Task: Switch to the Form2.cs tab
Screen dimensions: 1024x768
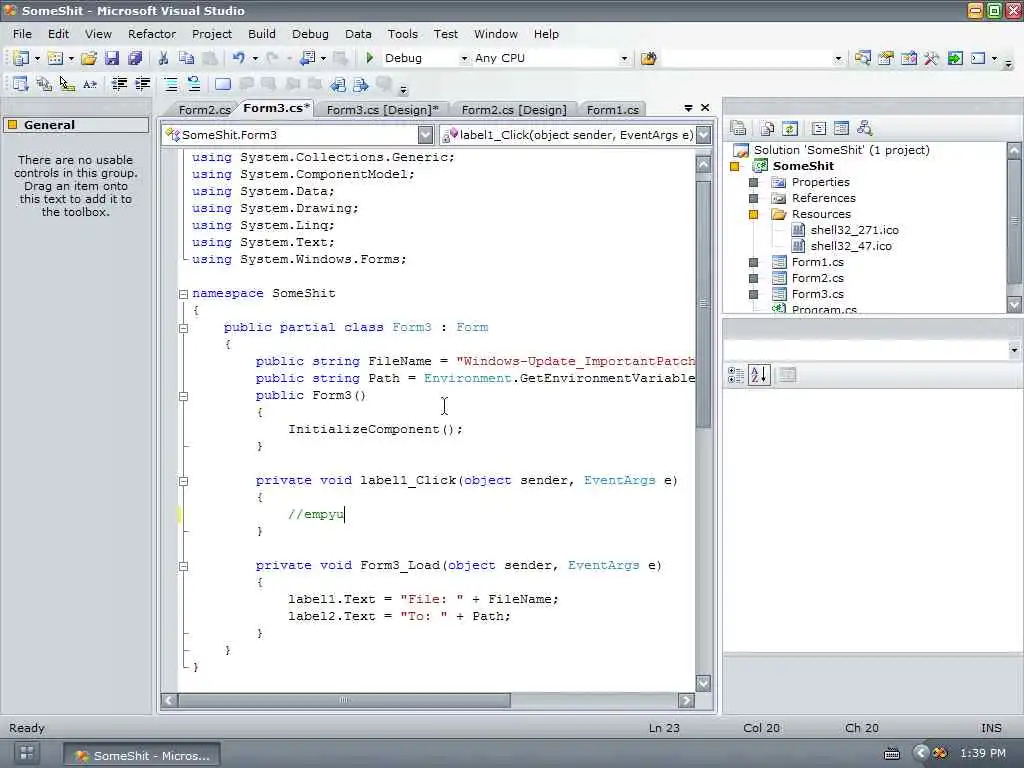Action: click(204, 110)
